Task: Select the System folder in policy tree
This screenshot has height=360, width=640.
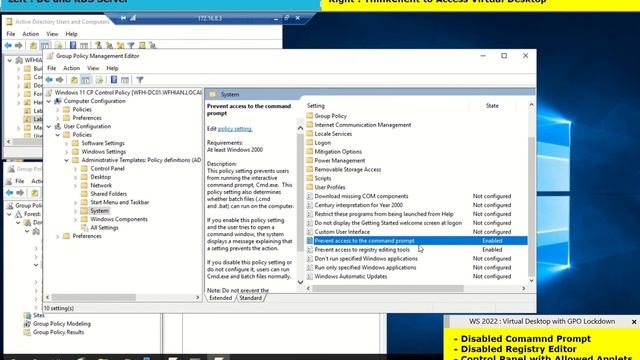Action: click(x=99, y=211)
